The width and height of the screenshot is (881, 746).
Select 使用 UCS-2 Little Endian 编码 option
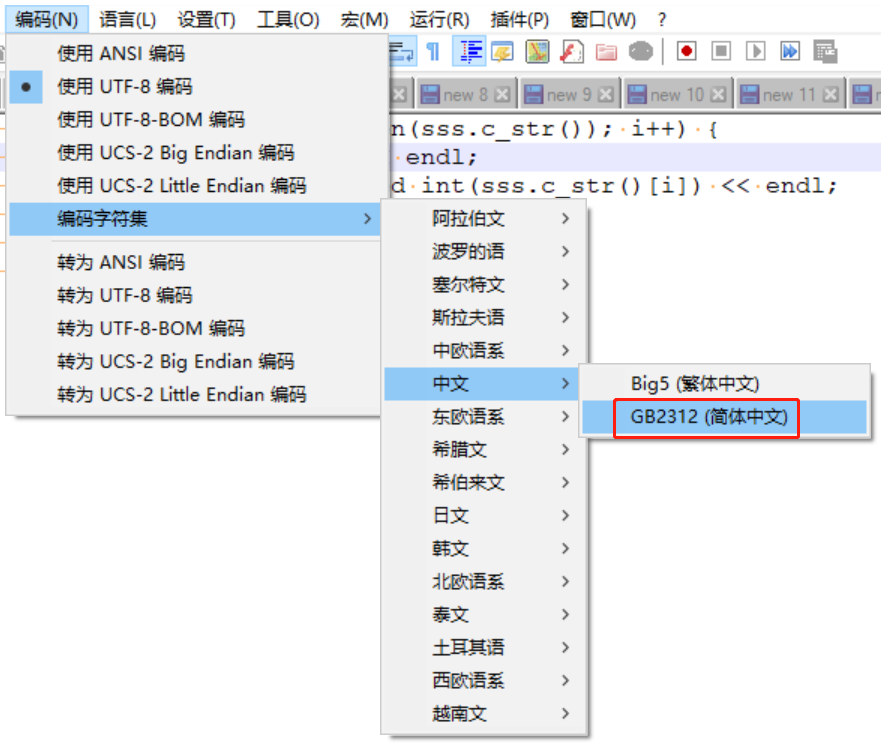(195, 186)
